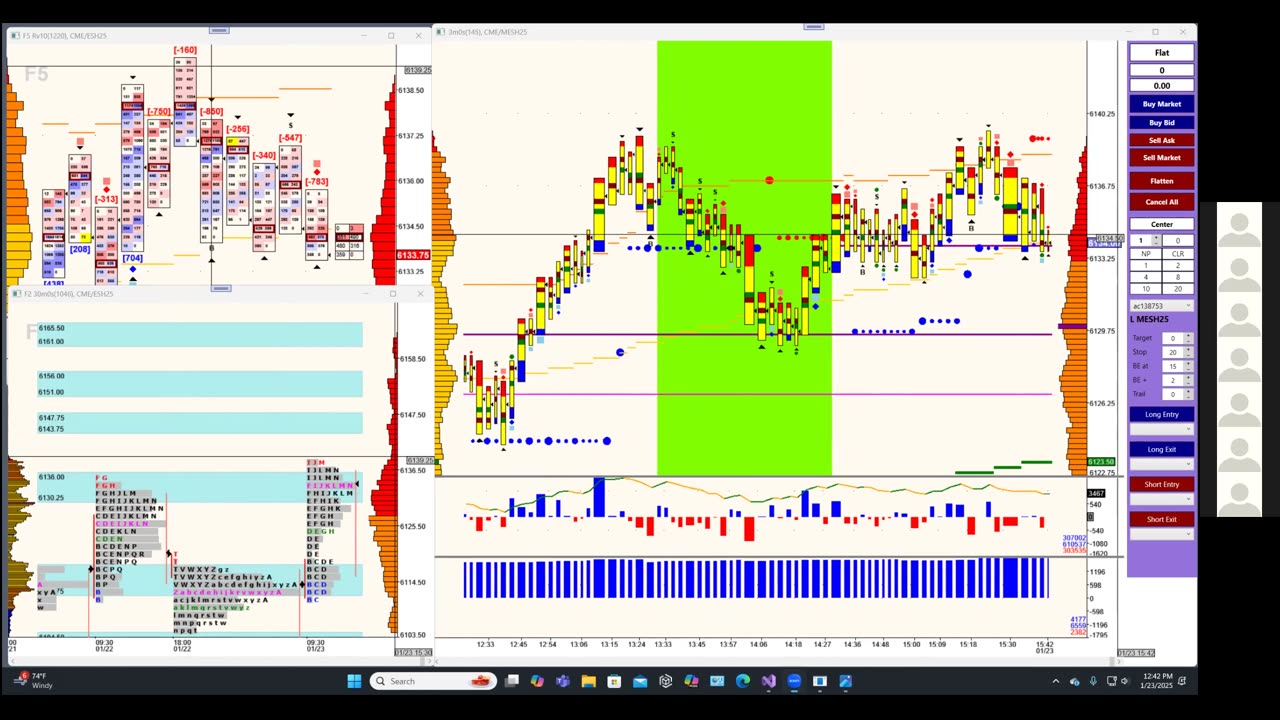
Task: Click the [-160] delta label in F5 chart
Action: tap(185, 50)
